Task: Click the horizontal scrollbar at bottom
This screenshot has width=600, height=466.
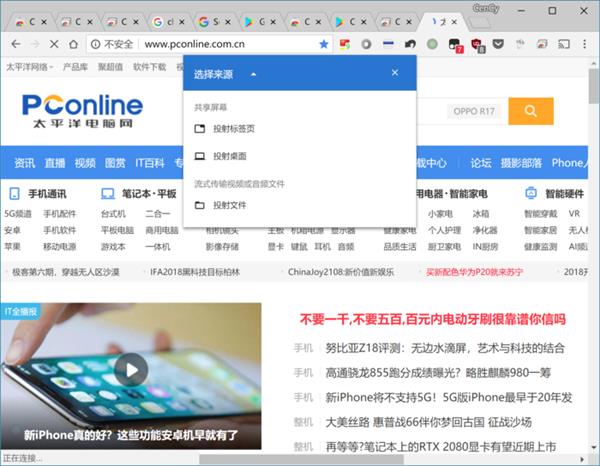Action: coord(301,459)
